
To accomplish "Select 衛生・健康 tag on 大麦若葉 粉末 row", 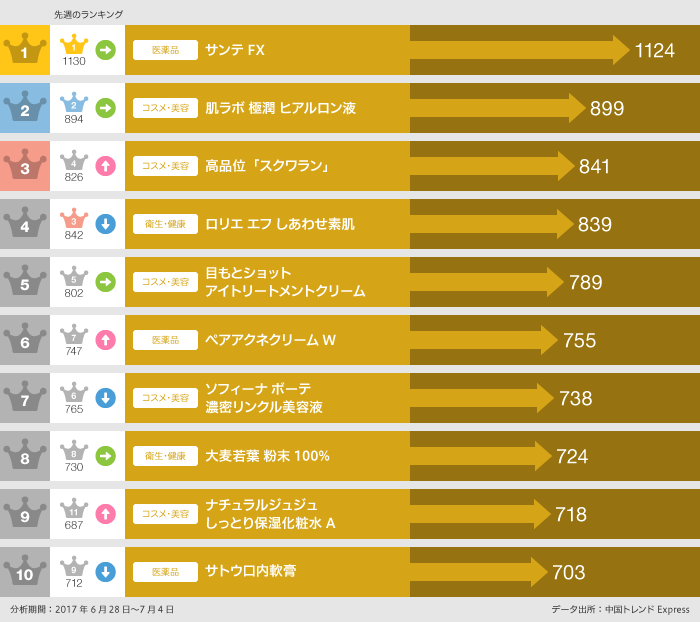I will (165, 456).
